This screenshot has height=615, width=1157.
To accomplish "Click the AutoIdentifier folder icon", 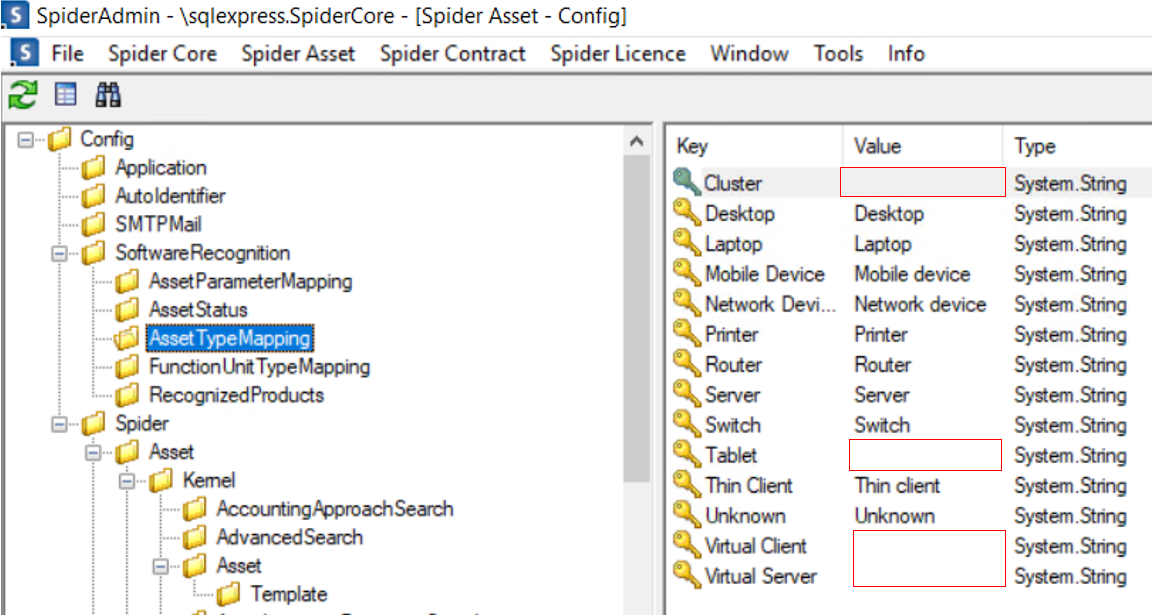I will 93,196.
